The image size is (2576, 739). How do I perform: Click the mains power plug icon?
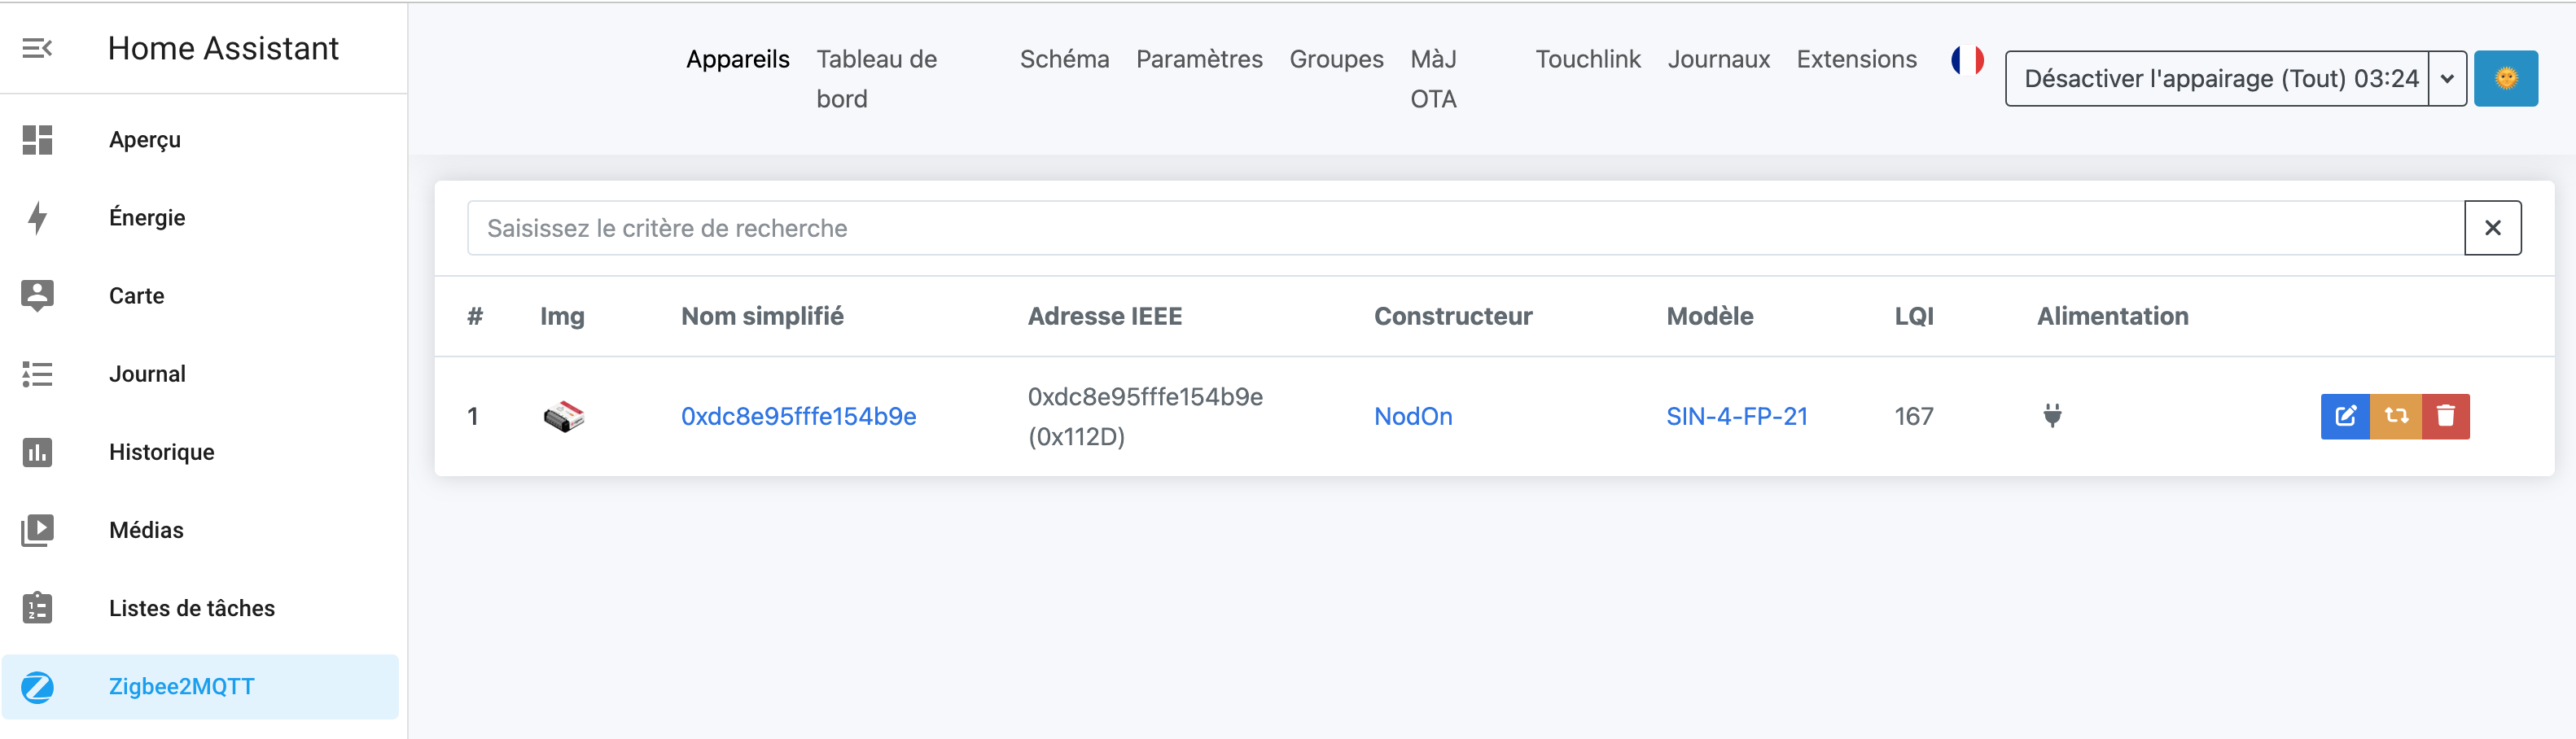pyautogui.click(x=2052, y=415)
